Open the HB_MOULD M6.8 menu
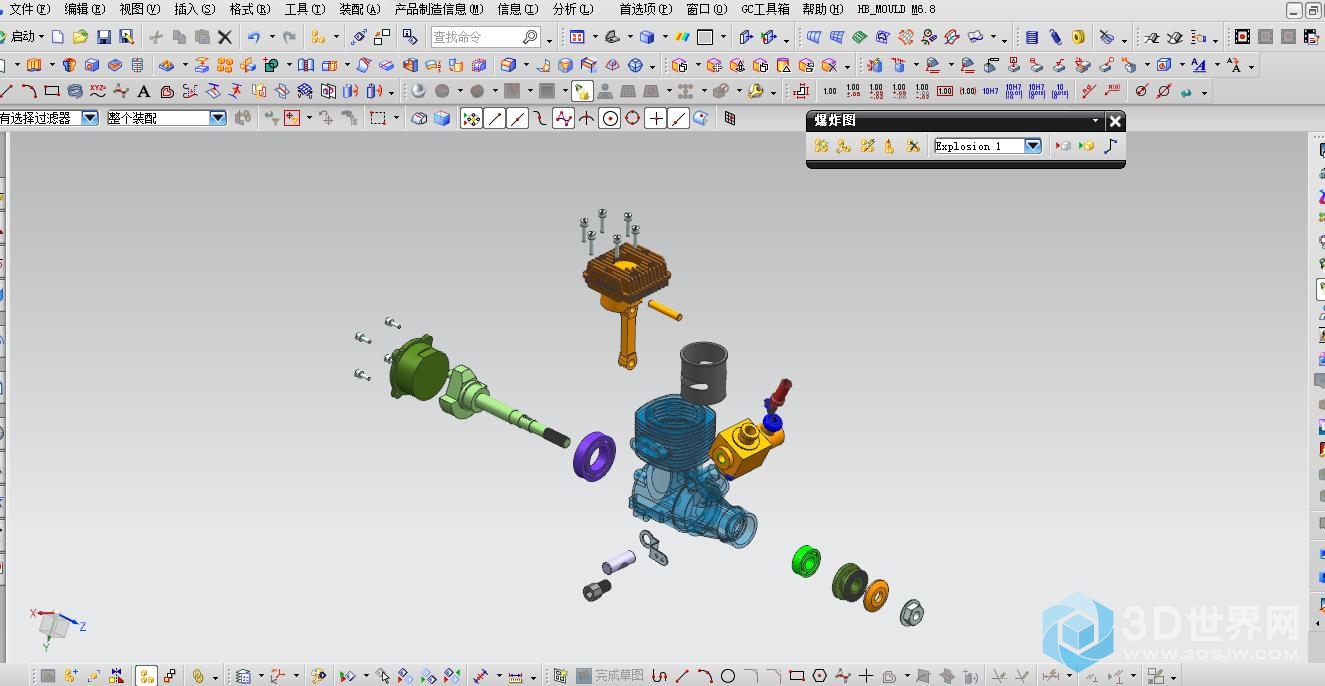Image resolution: width=1325 pixels, height=686 pixels. (896, 9)
